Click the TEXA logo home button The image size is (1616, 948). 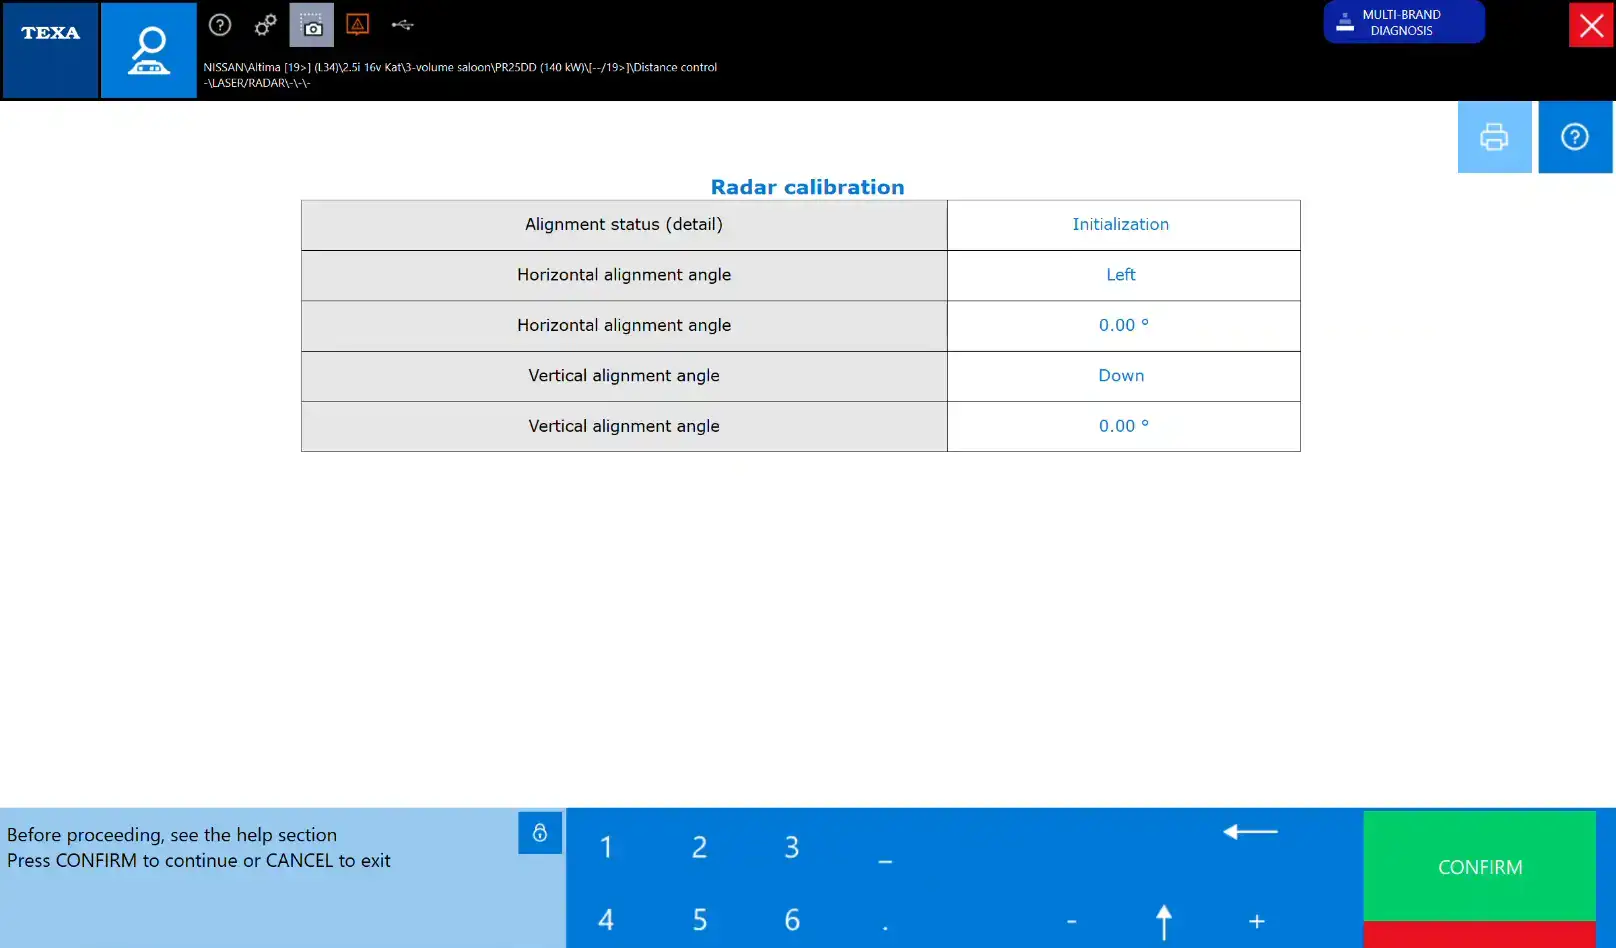point(50,50)
